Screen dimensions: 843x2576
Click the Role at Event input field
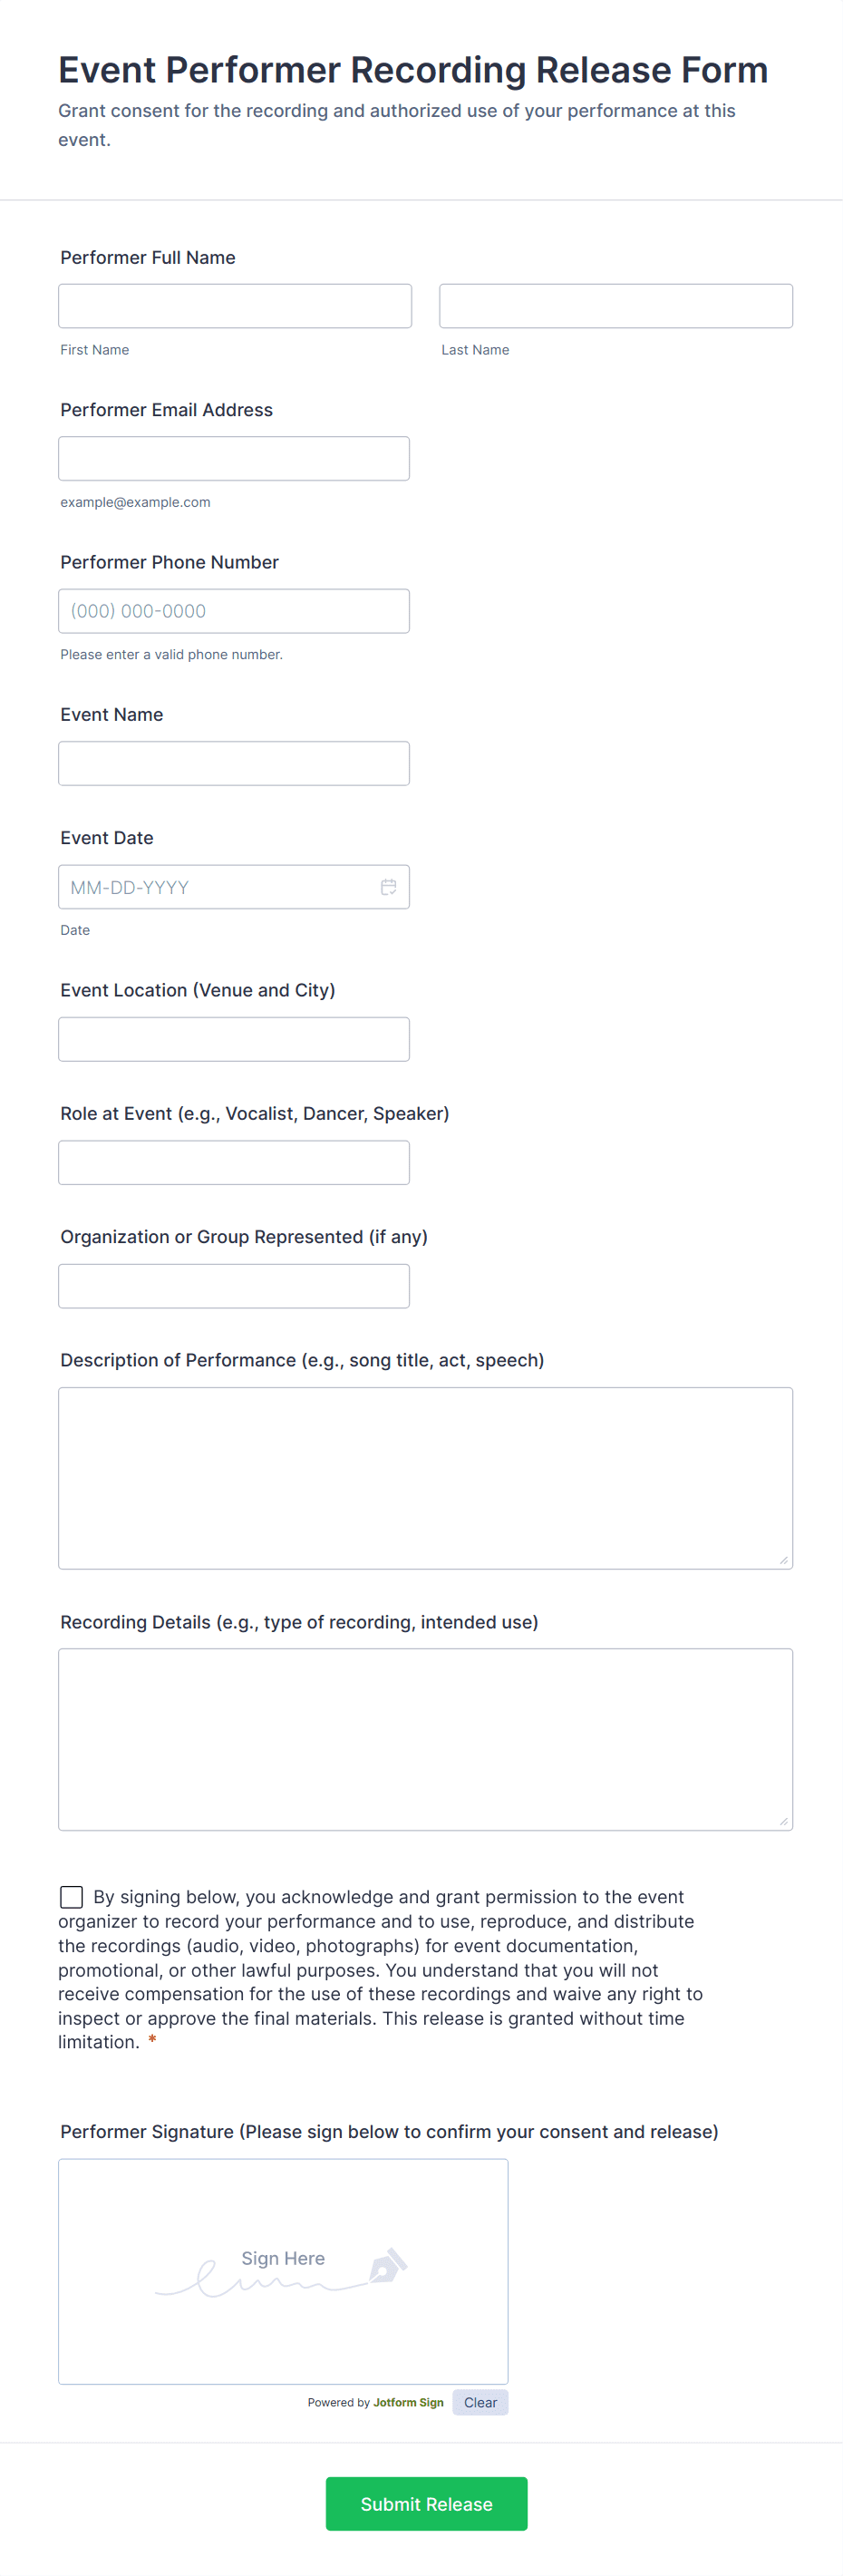[234, 1162]
